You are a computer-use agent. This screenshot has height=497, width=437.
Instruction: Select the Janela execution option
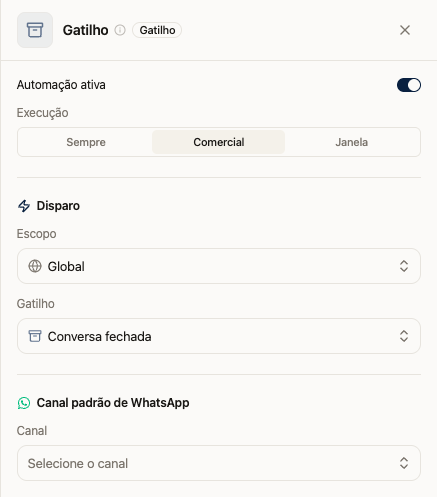[x=351, y=142]
